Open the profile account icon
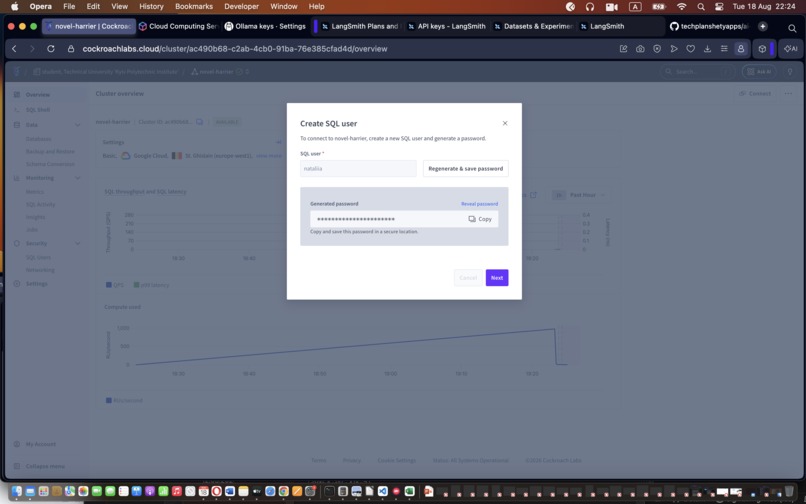This screenshot has height=504, width=806. [741, 49]
